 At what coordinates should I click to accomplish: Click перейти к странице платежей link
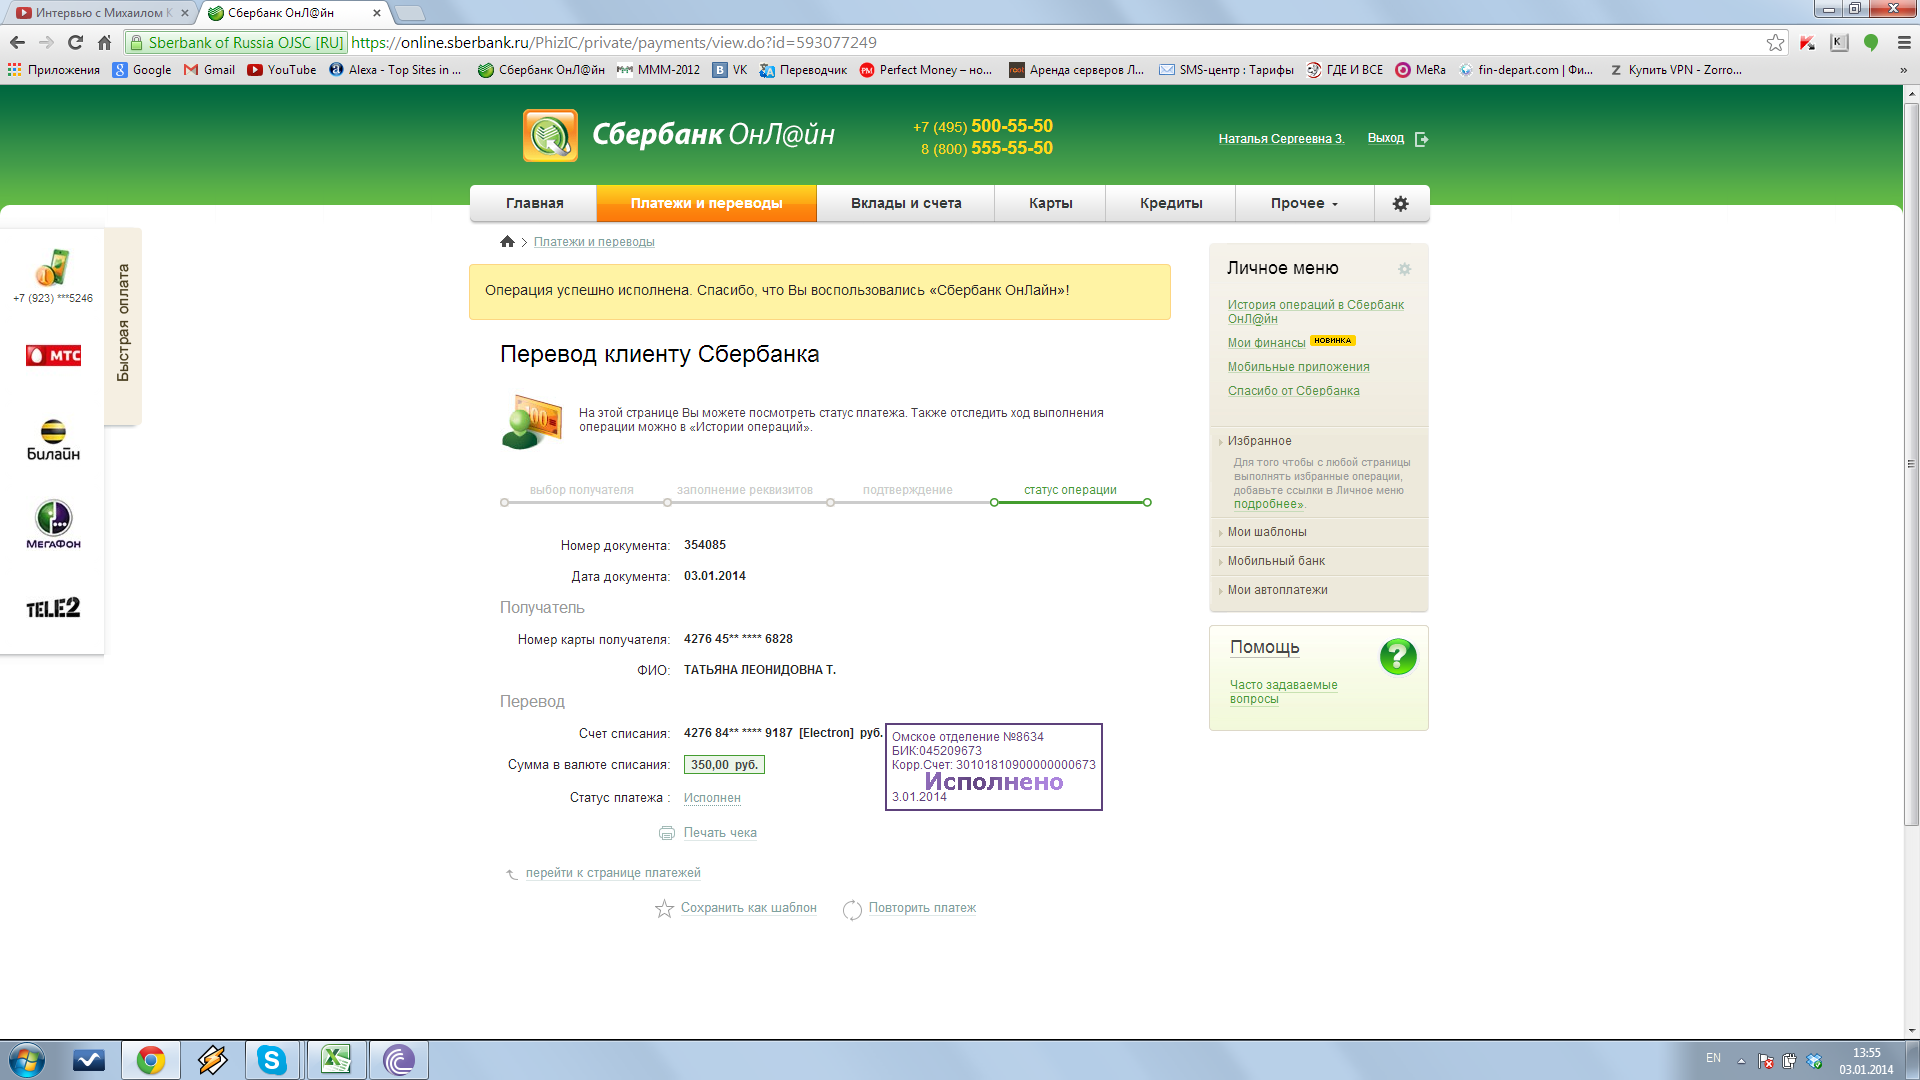(x=613, y=873)
